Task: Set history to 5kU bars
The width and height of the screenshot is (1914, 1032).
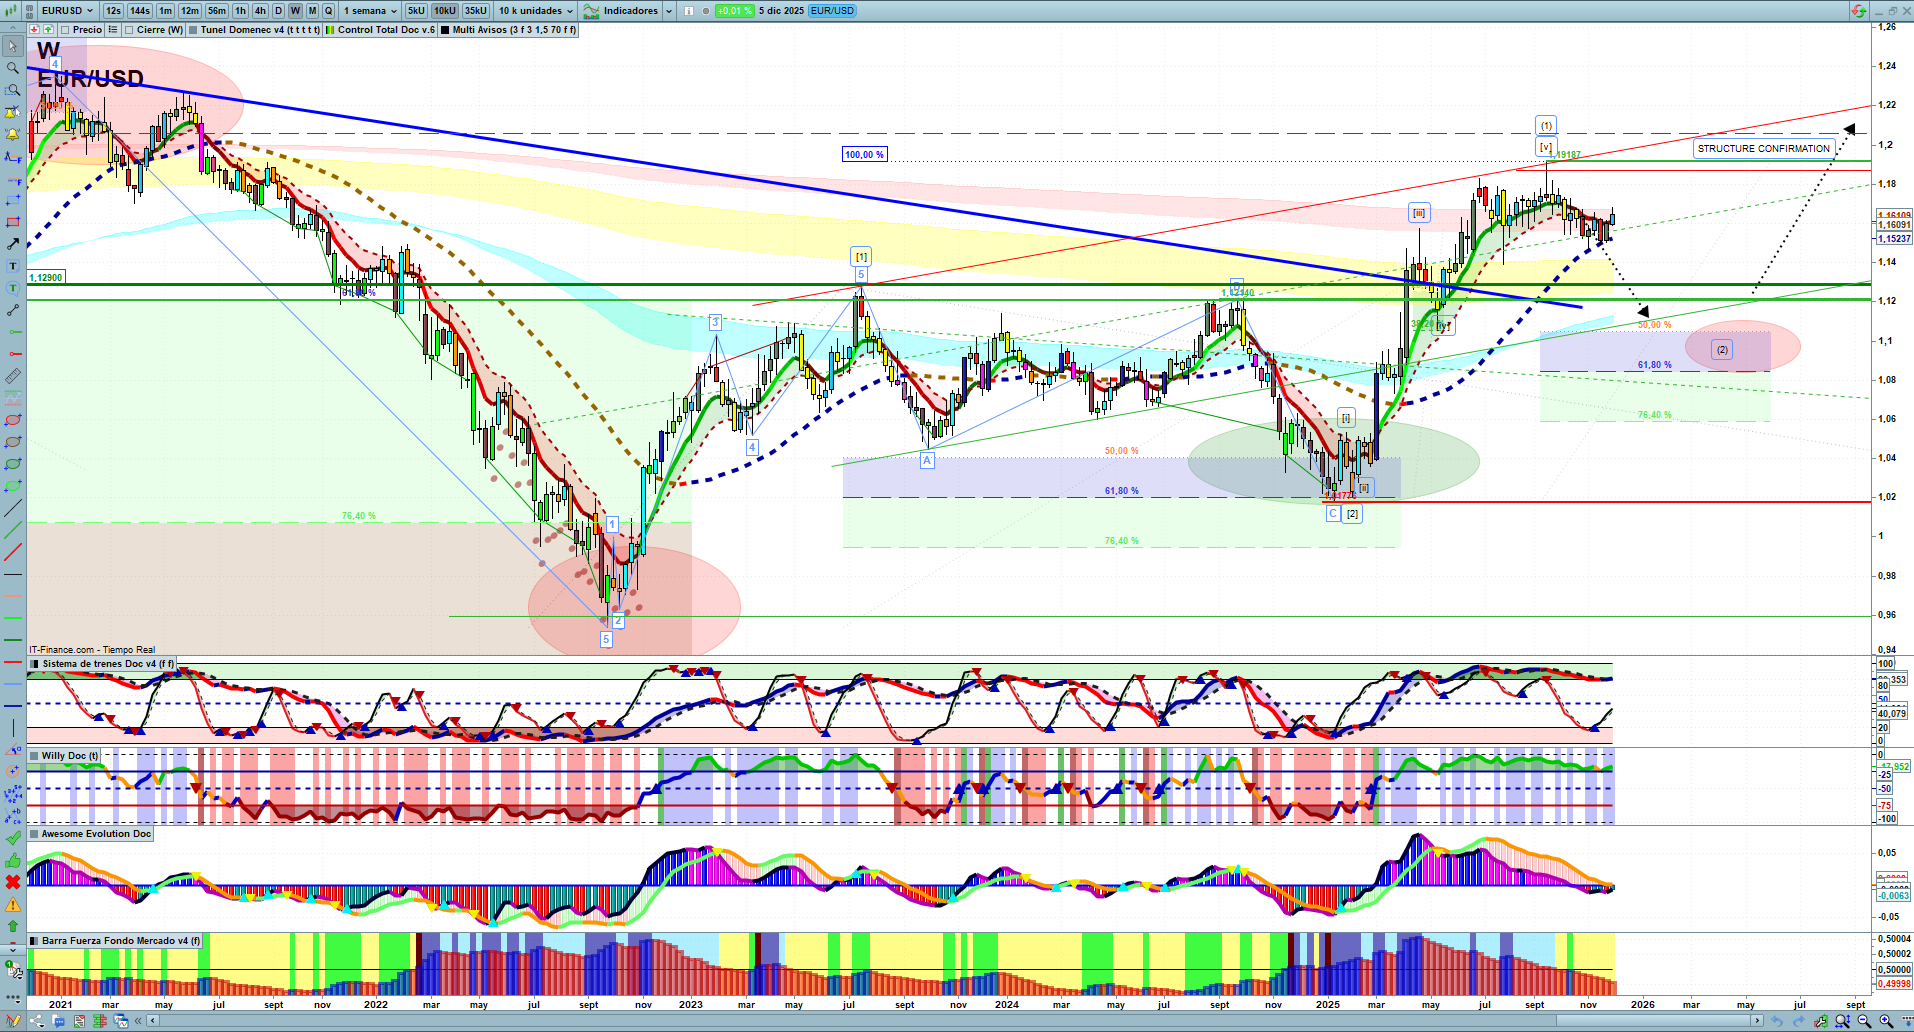Action: point(416,11)
